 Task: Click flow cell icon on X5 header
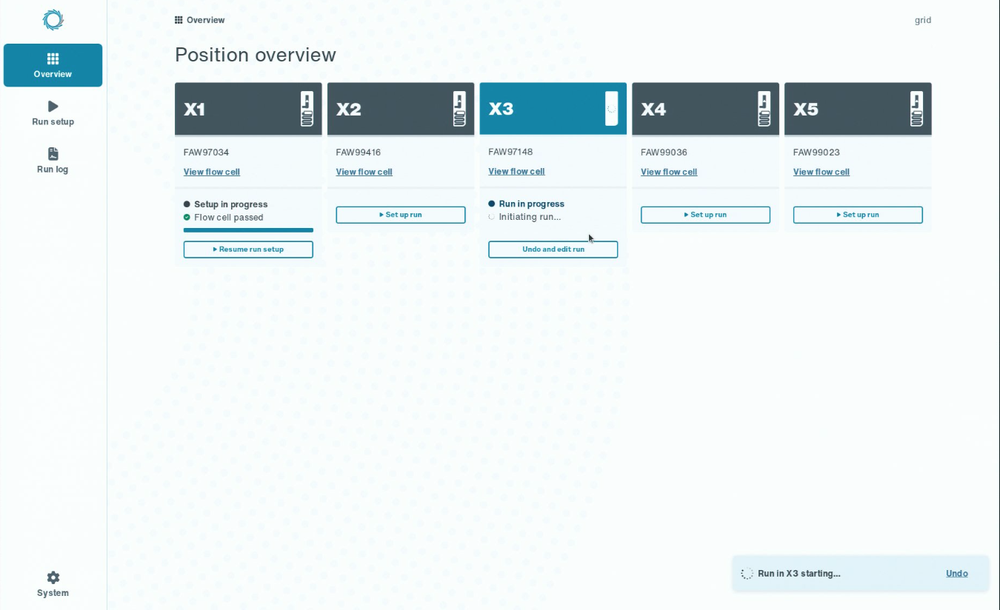pos(916,108)
